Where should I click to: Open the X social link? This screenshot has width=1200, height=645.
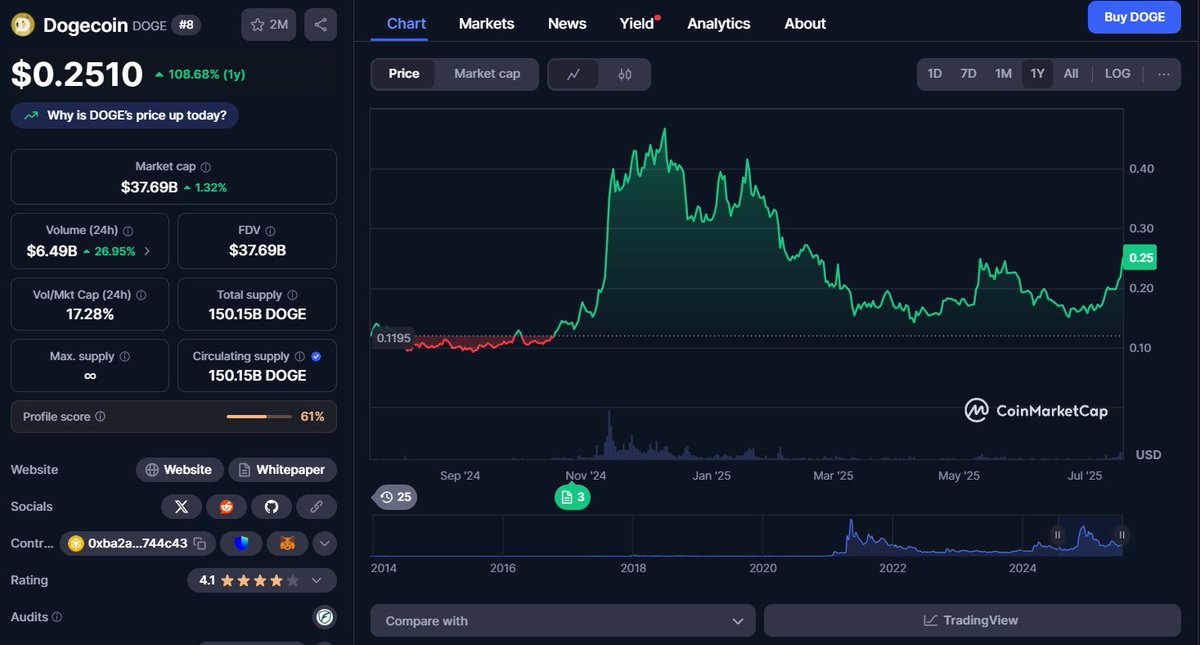click(x=181, y=507)
